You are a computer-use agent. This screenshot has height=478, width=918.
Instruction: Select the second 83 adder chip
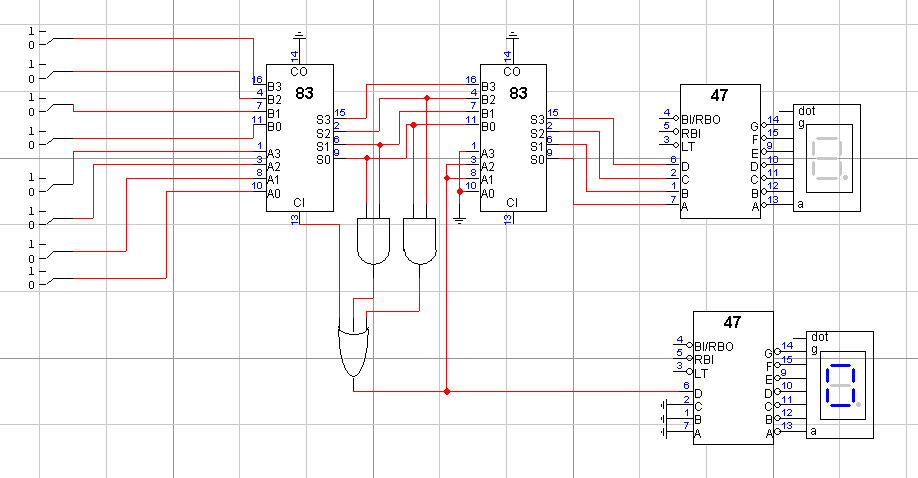pos(513,138)
